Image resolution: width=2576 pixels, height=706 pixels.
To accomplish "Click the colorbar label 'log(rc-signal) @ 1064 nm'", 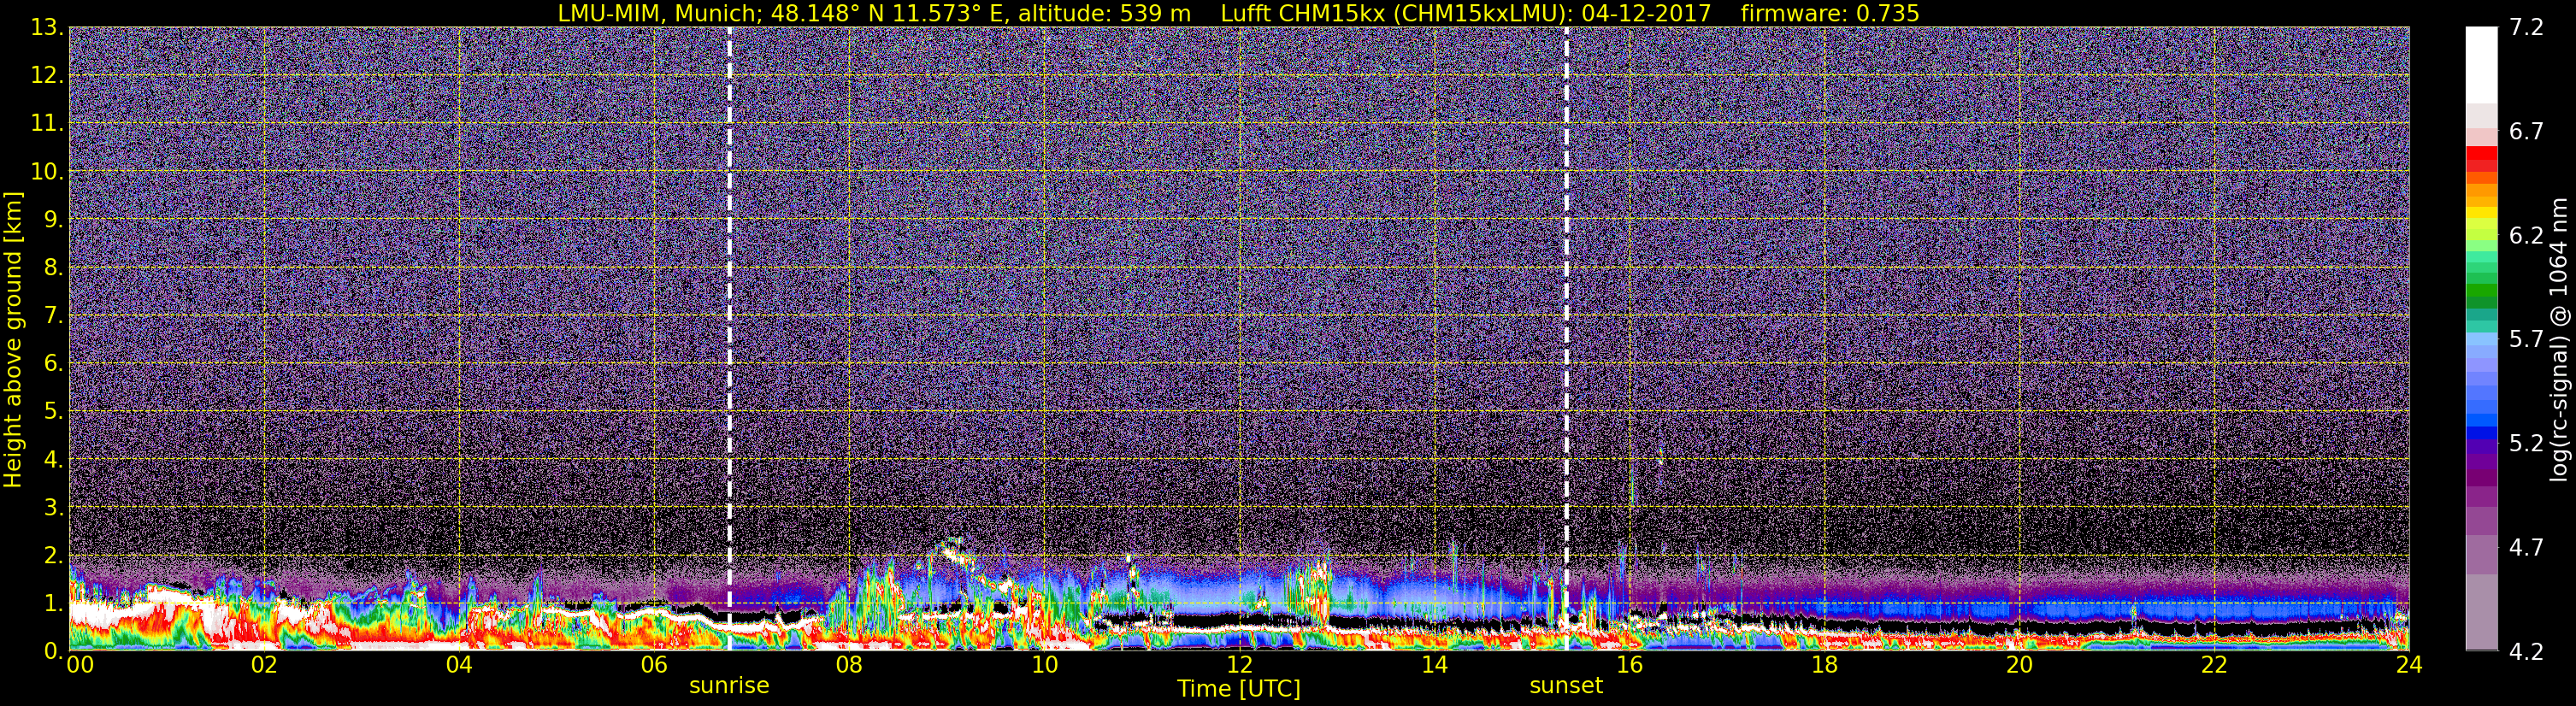I will tap(2558, 339).
